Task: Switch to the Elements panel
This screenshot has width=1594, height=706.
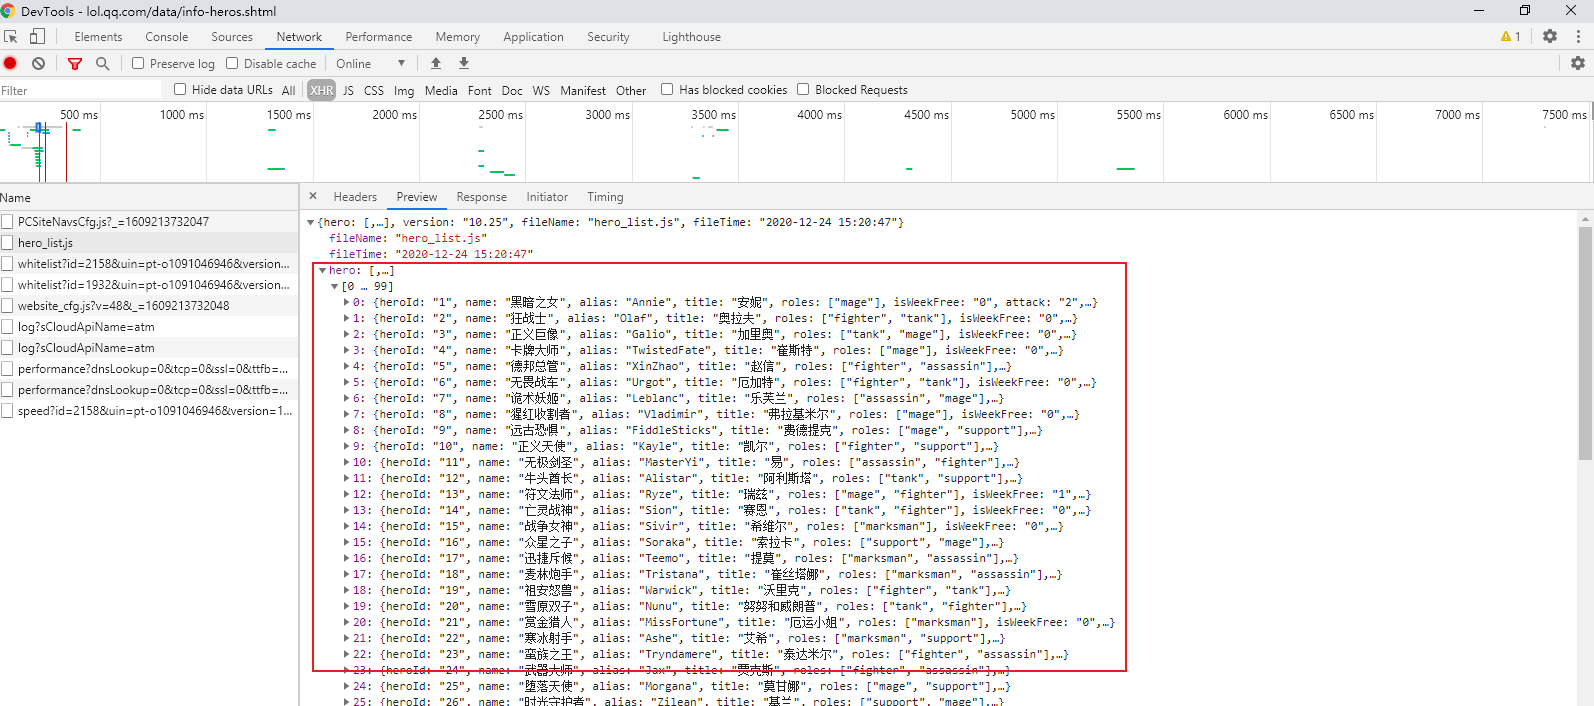Action: [x=98, y=37]
